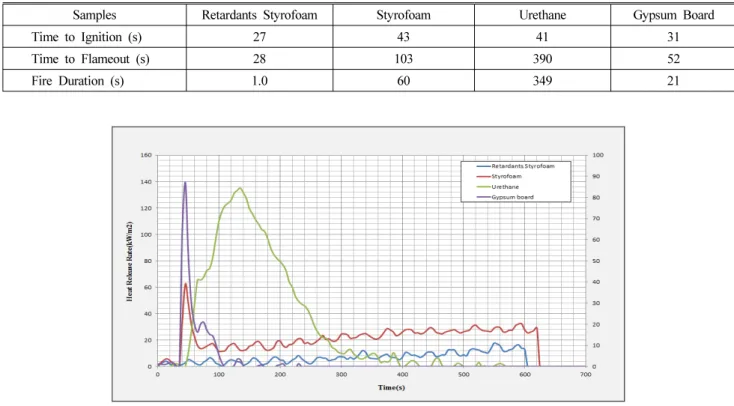Select the 'Time to Ignition (s)' row label
The width and height of the screenshot is (734, 406).
coord(87,37)
